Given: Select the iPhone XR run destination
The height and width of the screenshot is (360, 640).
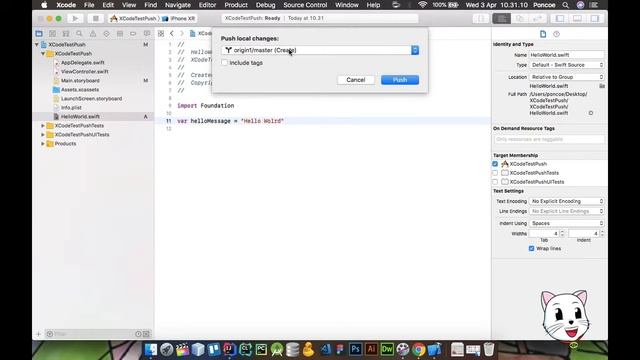Looking at the screenshot, I should click(x=179, y=18).
